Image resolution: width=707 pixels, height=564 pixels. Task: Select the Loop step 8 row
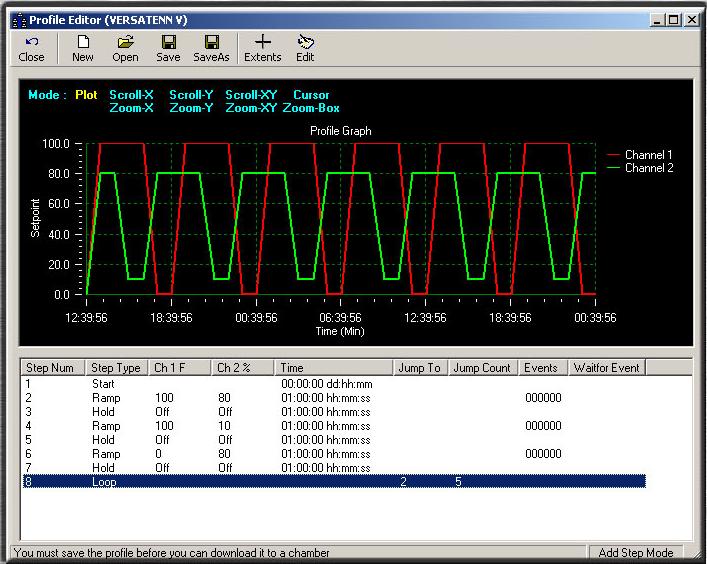point(105,482)
